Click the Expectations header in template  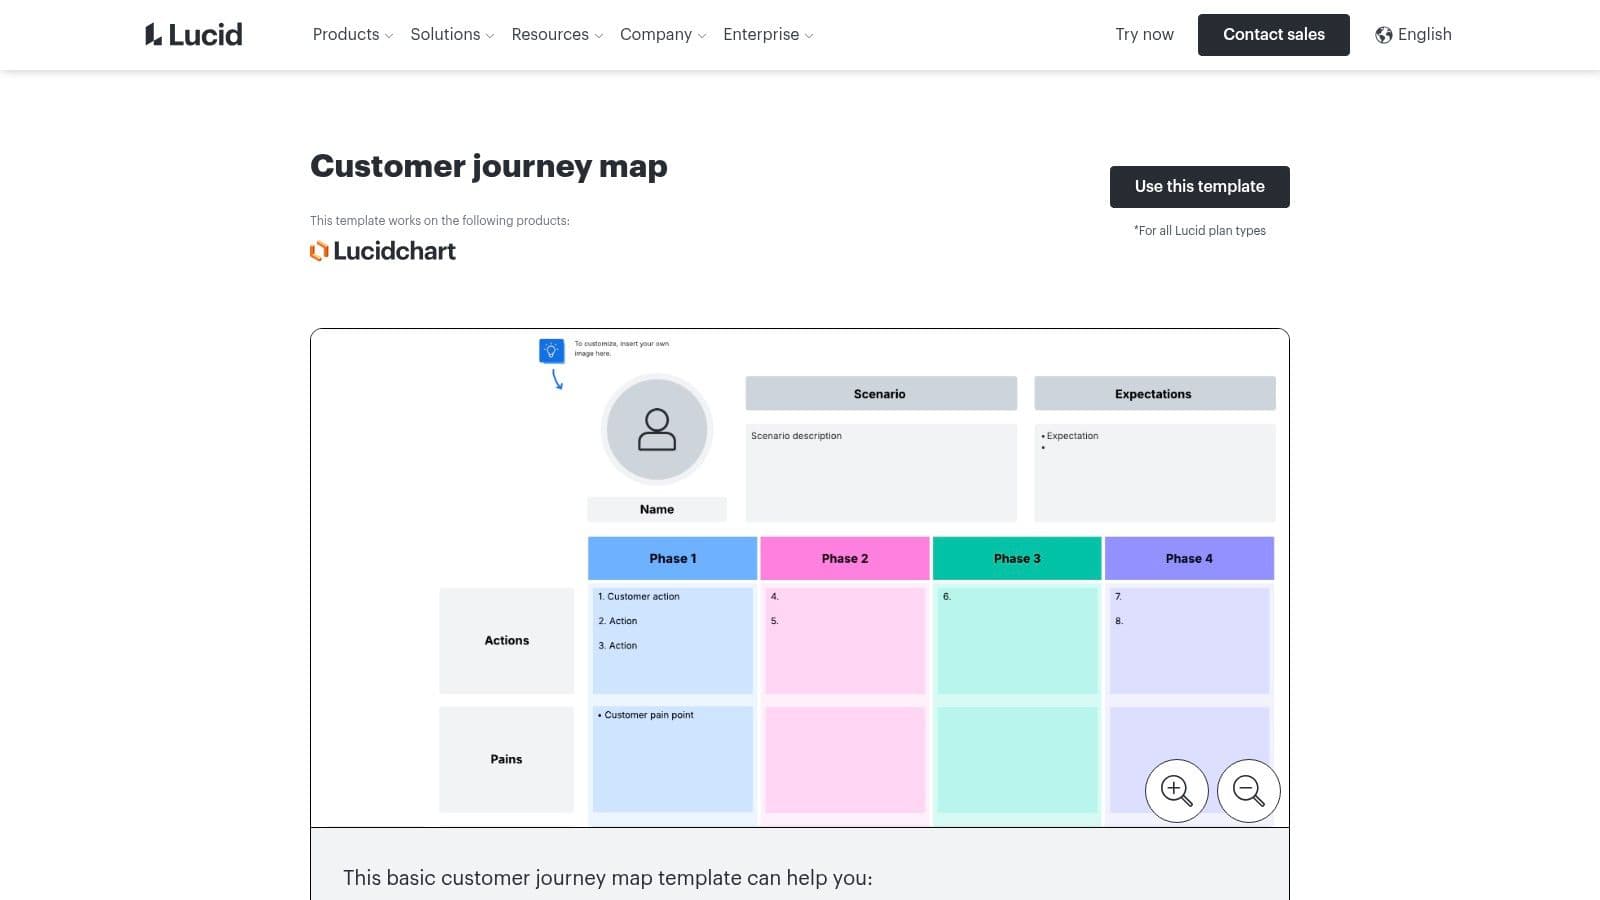pyautogui.click(x=1154, y=394)
